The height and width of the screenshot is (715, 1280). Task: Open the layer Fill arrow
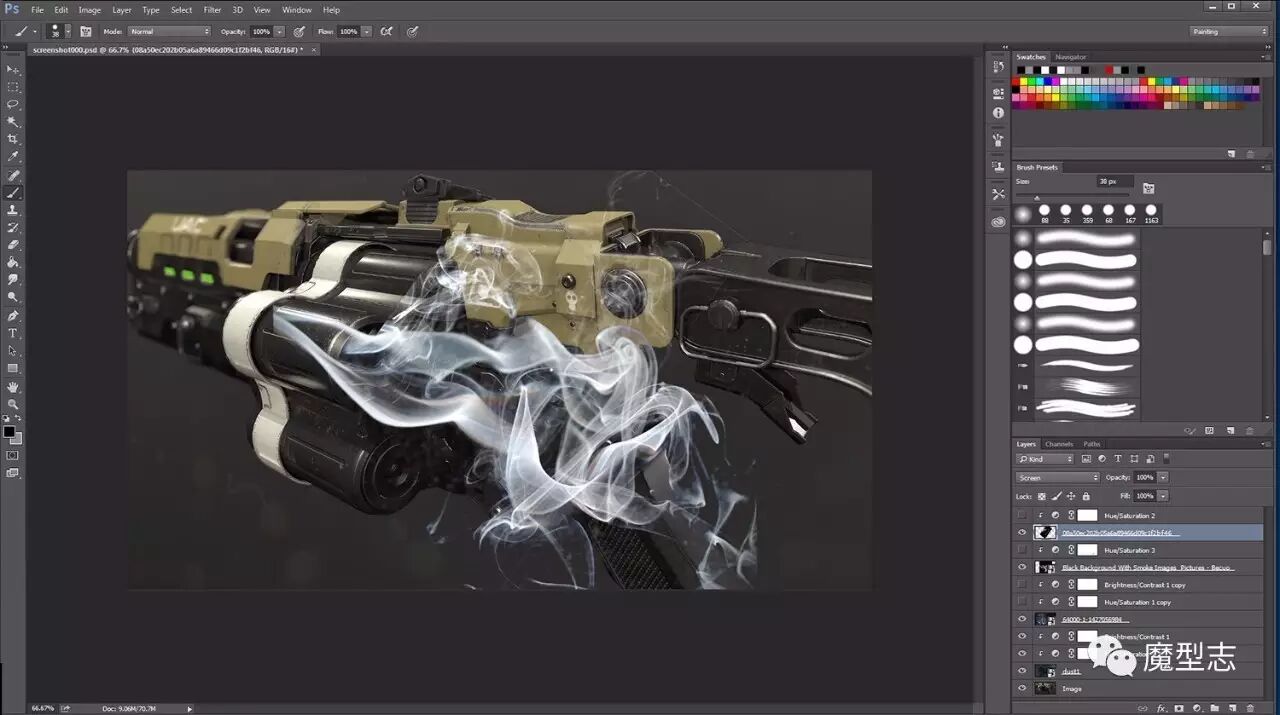click(x=1163, y=496)
